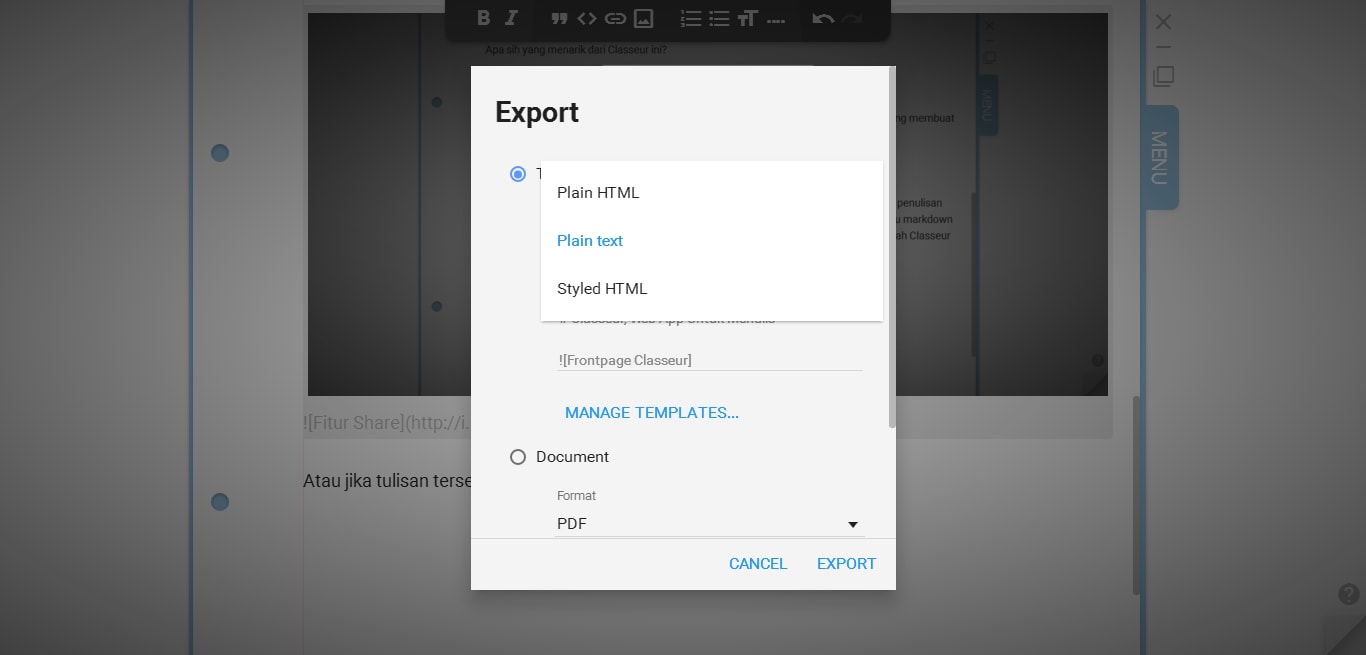Apply italic formatting from the toolbar
The height and width of the screenshot is (655, 1366).
[x=512, y=18]
